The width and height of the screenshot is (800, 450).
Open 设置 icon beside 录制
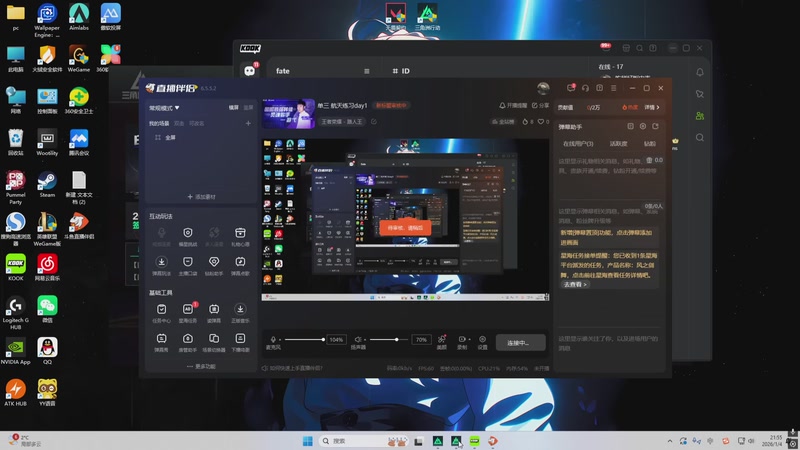[482, 339]
